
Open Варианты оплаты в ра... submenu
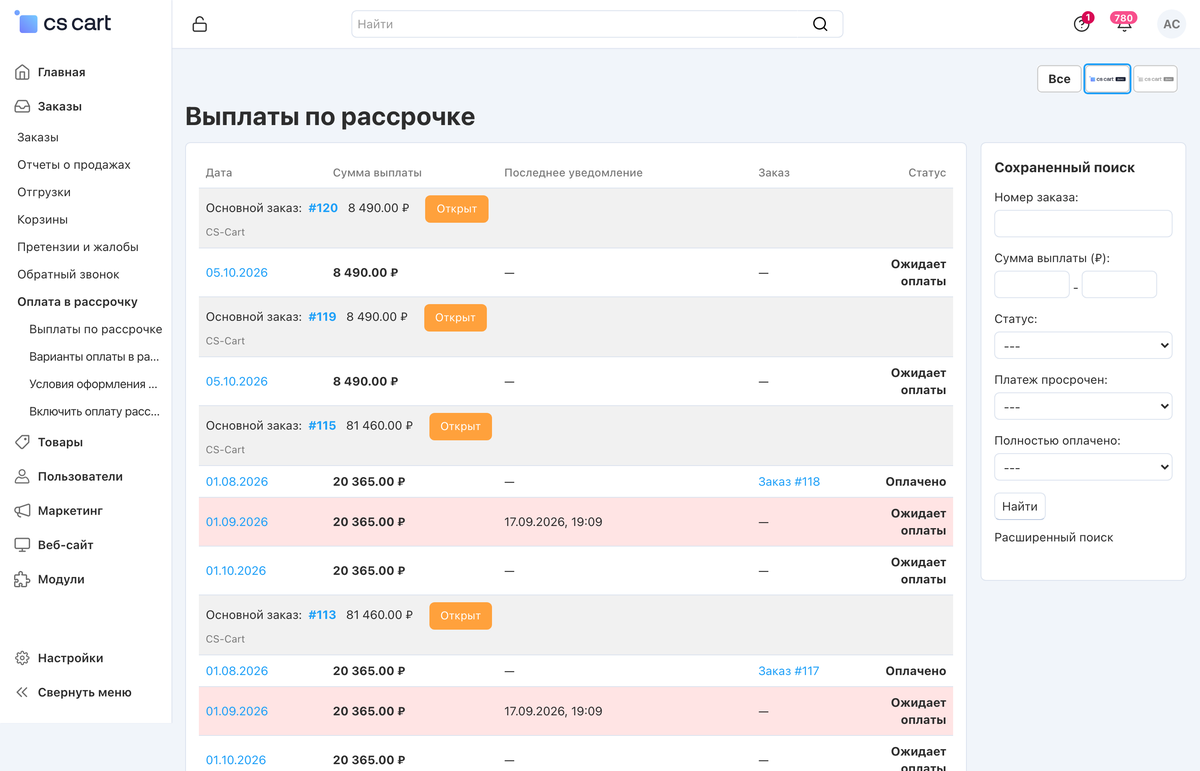click(x=94, y=356)
